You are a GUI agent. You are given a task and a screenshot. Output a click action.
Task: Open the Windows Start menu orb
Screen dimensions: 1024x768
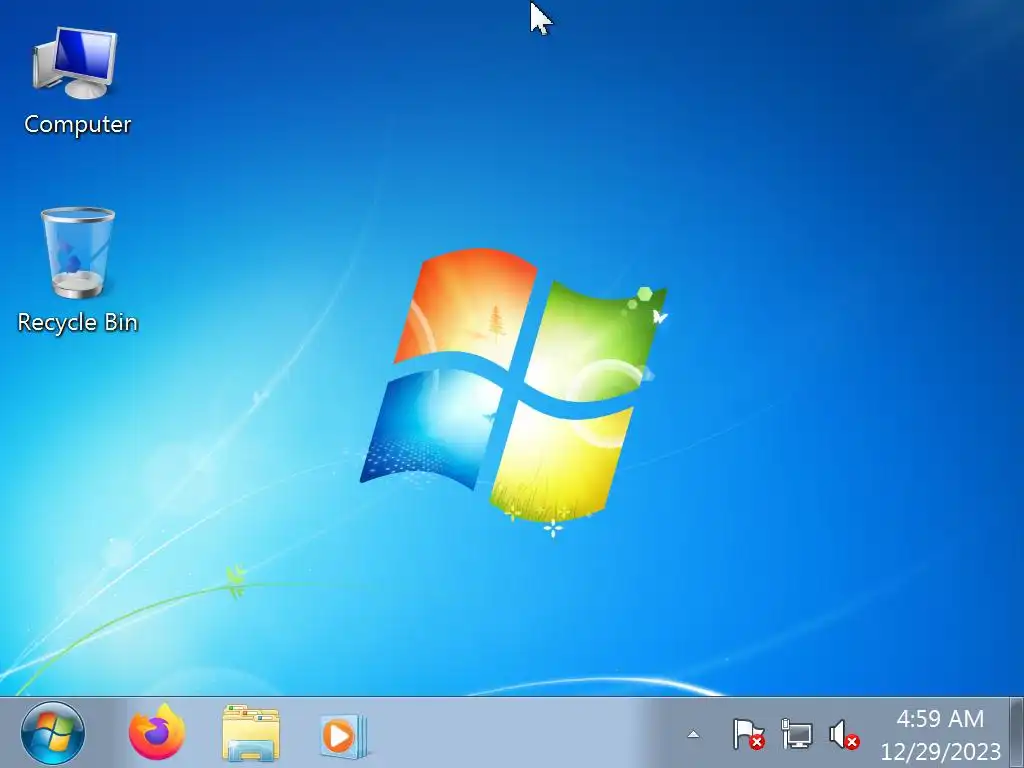tap(52, 733)
